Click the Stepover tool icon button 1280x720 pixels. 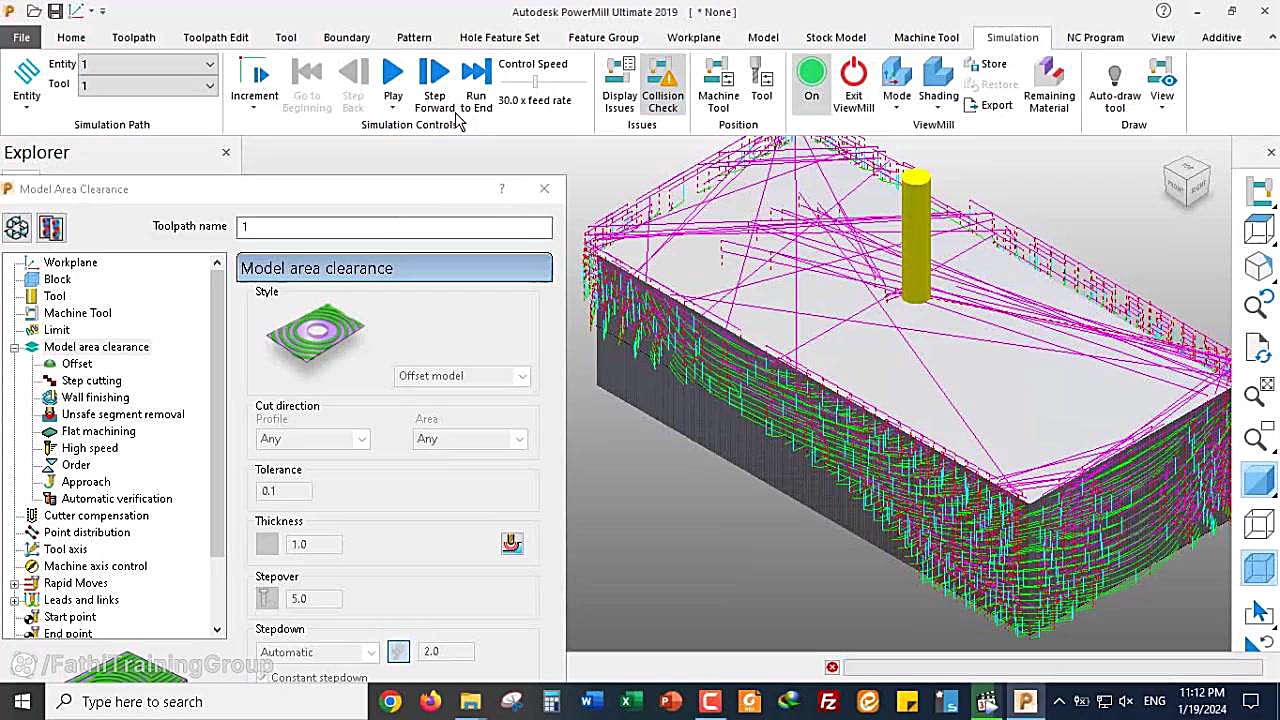(x=267, y=598)
